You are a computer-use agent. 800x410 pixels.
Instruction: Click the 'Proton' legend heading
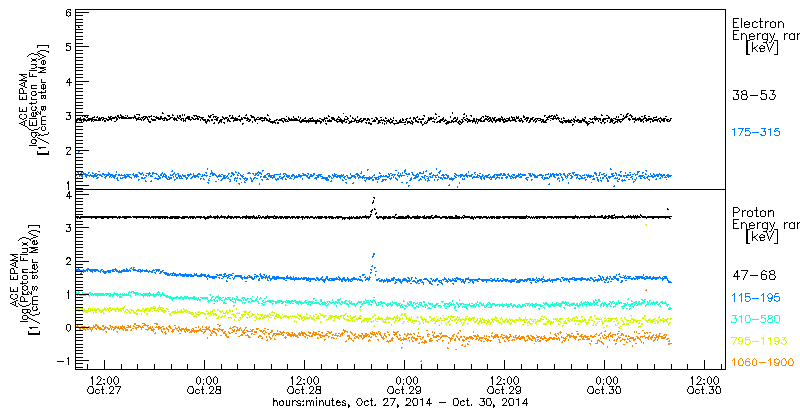point(753,213)
